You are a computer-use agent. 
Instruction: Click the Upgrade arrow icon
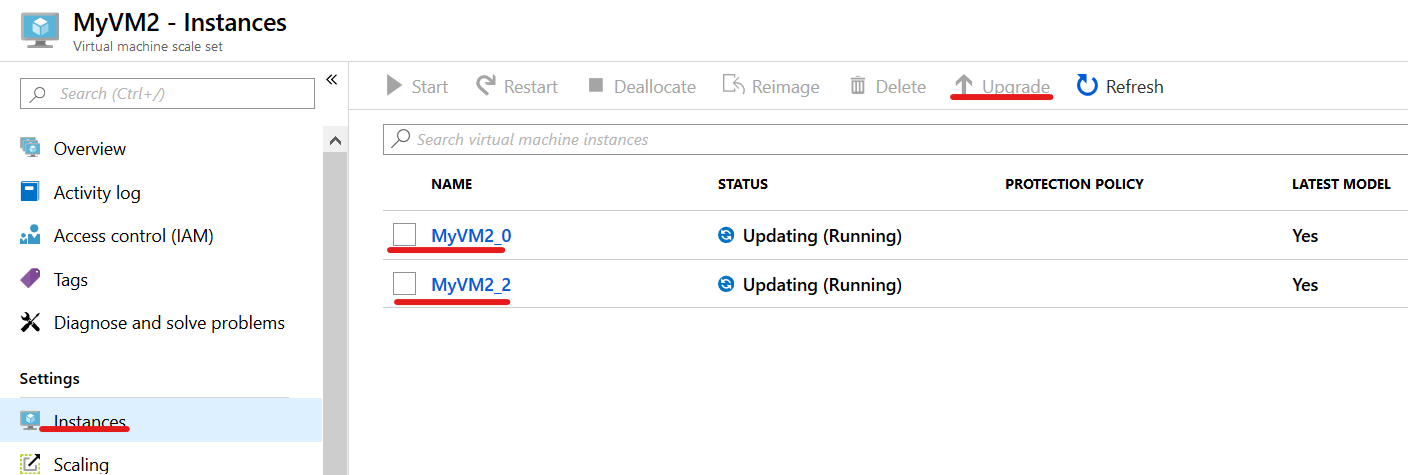pos(963,86)
